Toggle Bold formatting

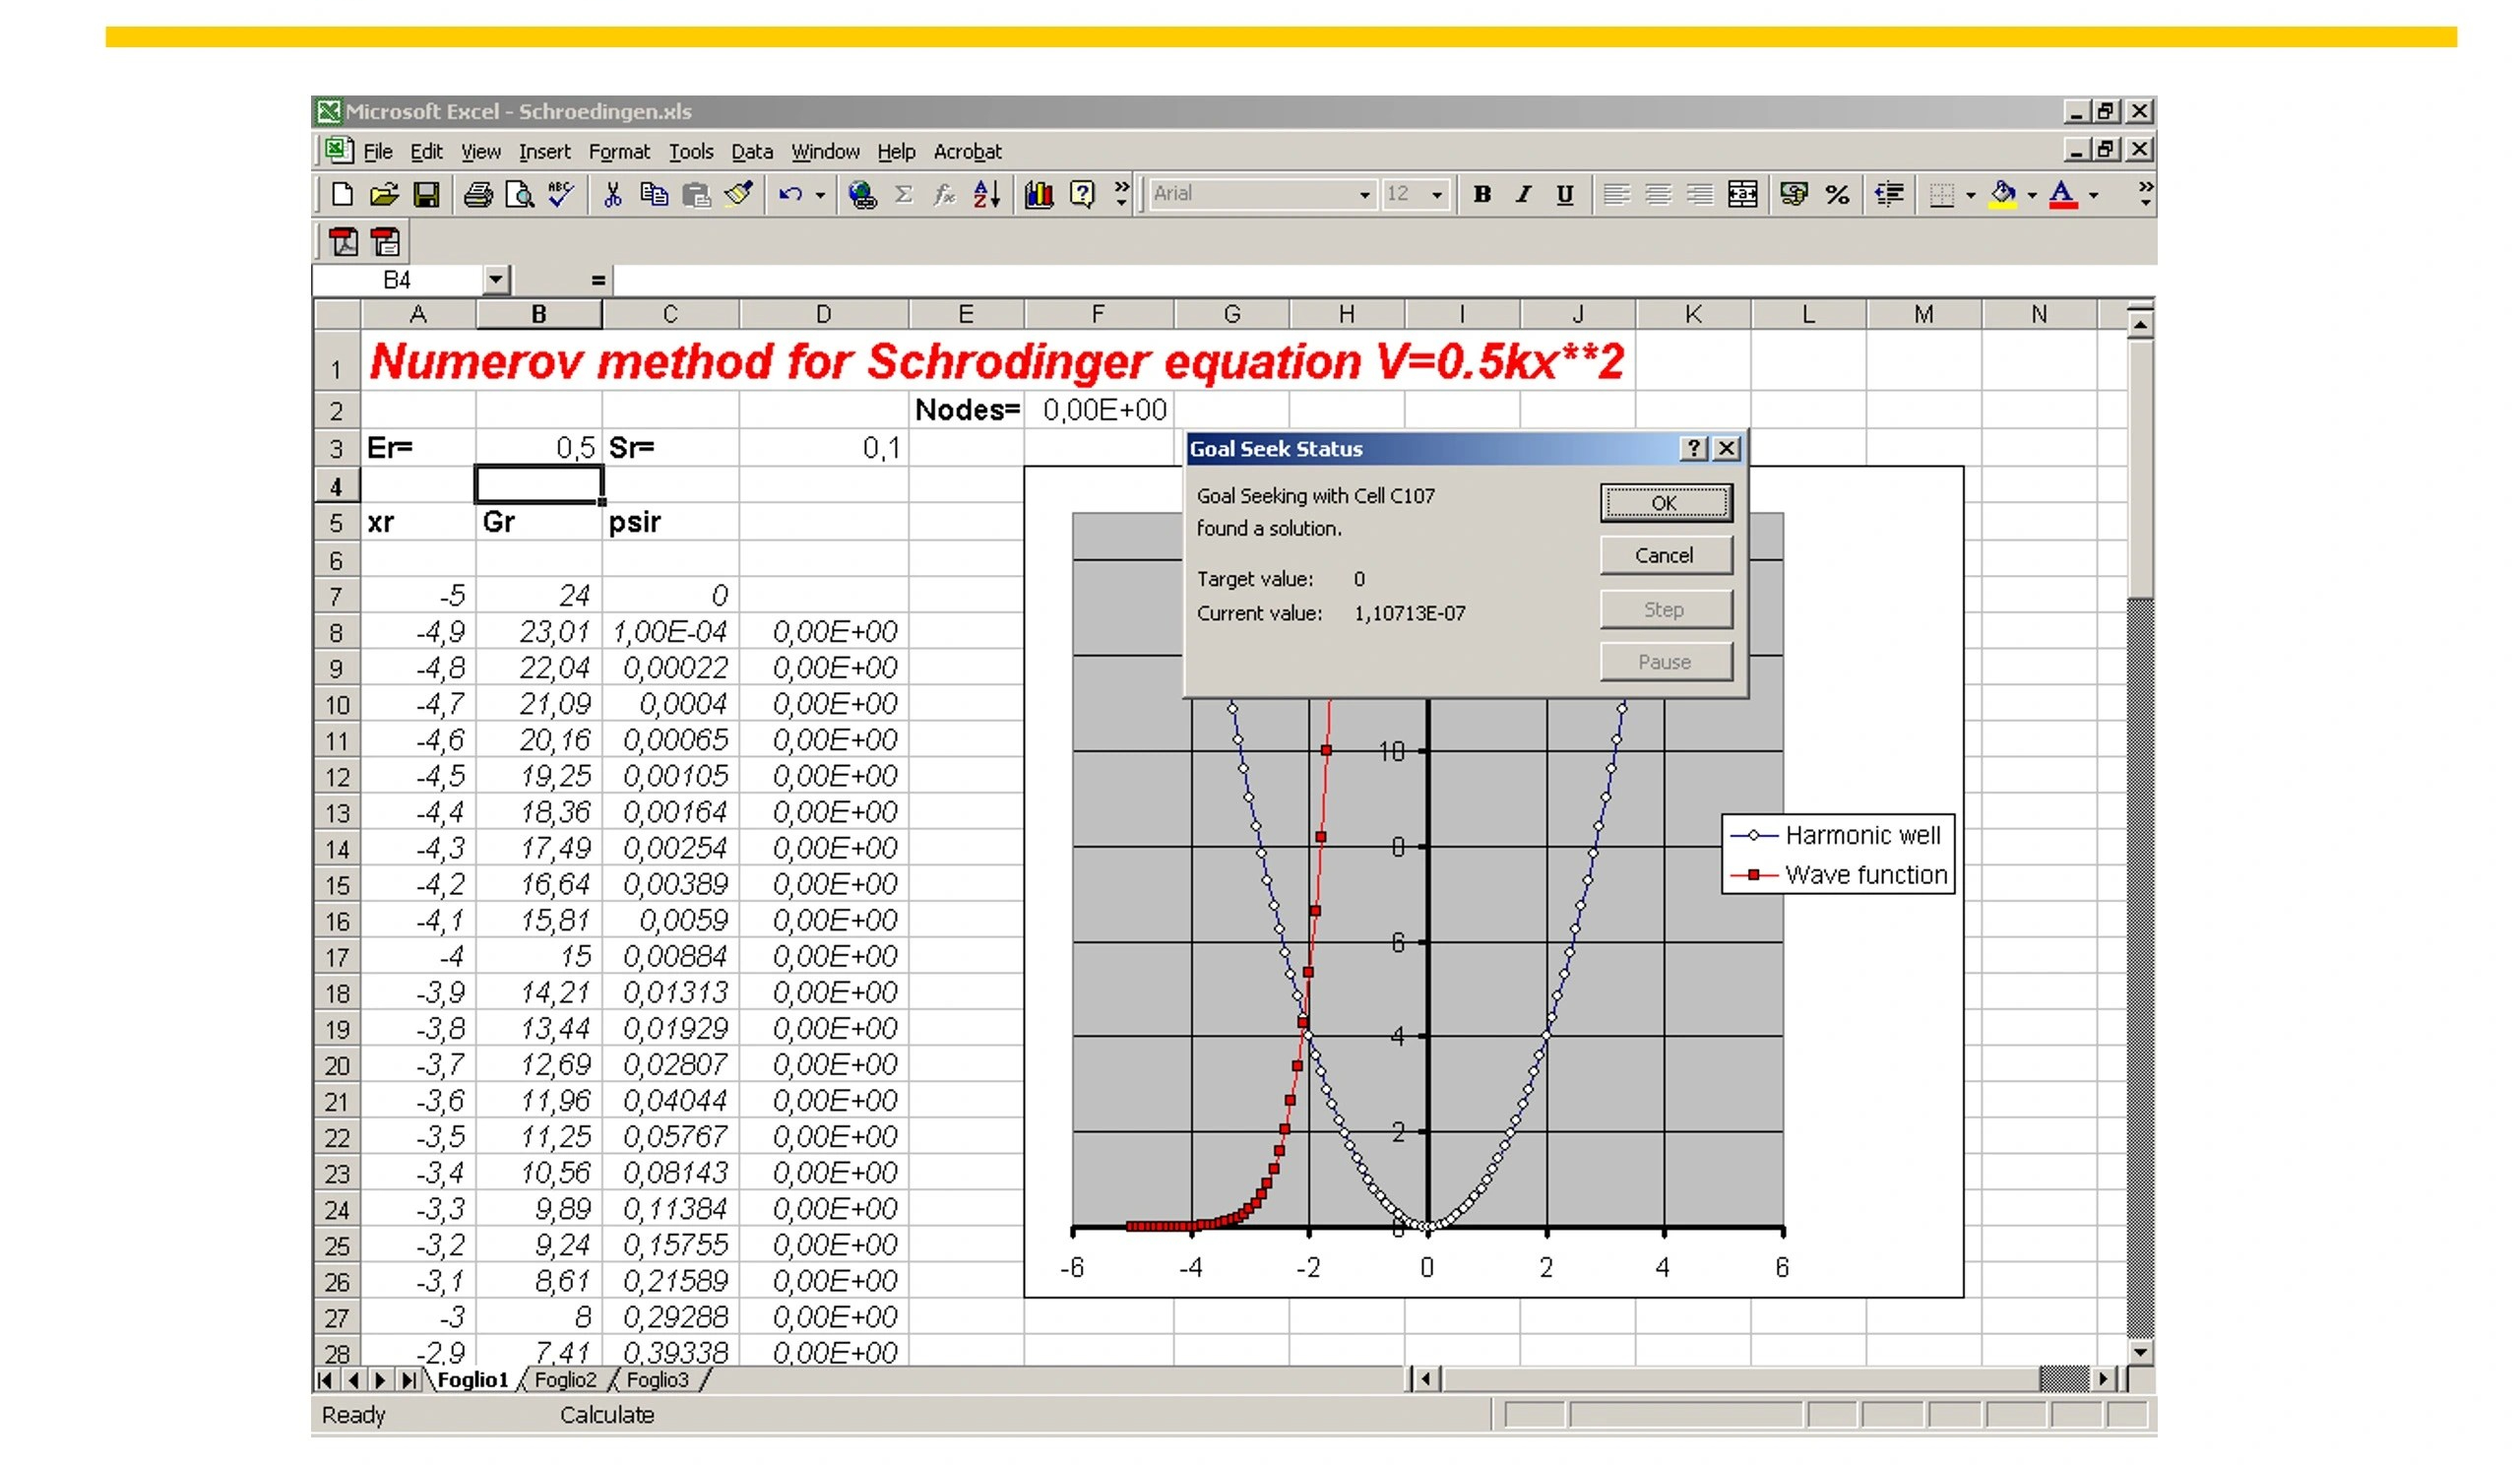point(1482,194)
